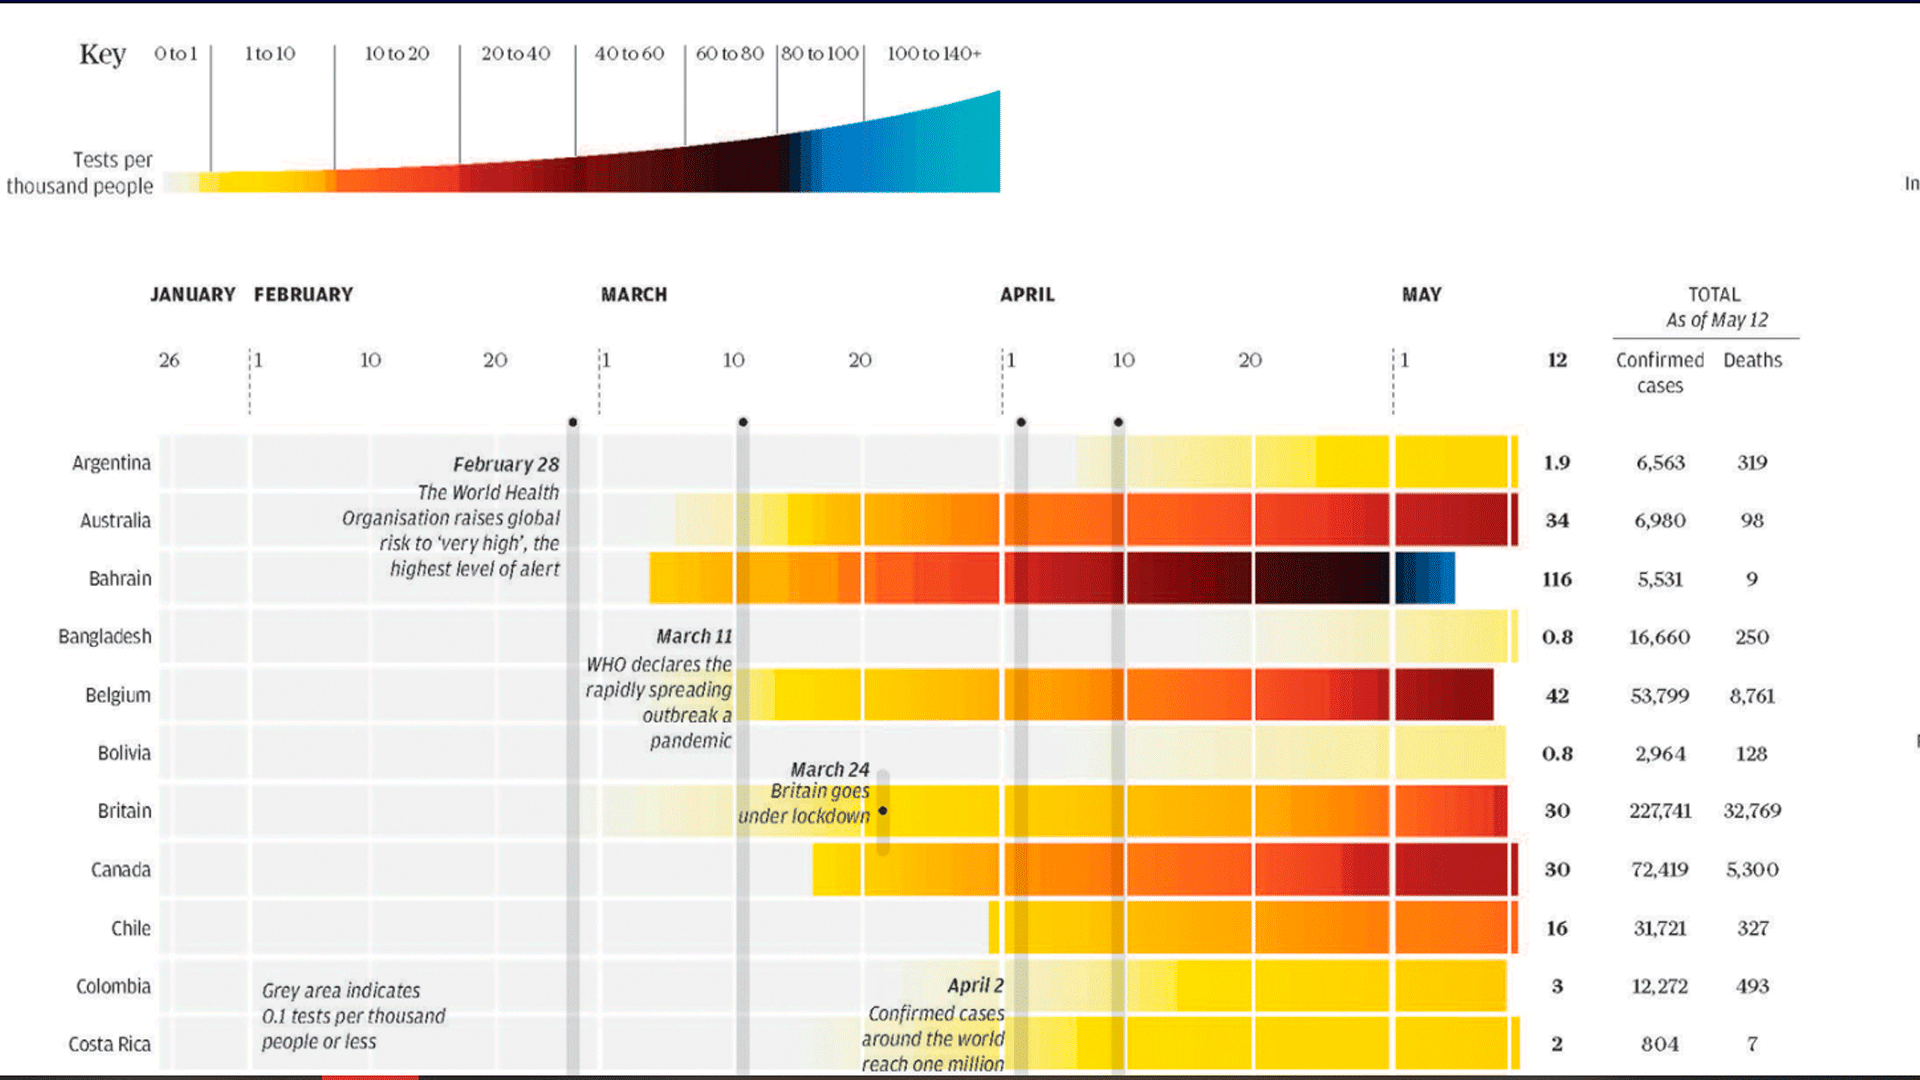Click Chile's confirmed cases '31,721'

pyautogui.click(x=1660, y=928)
